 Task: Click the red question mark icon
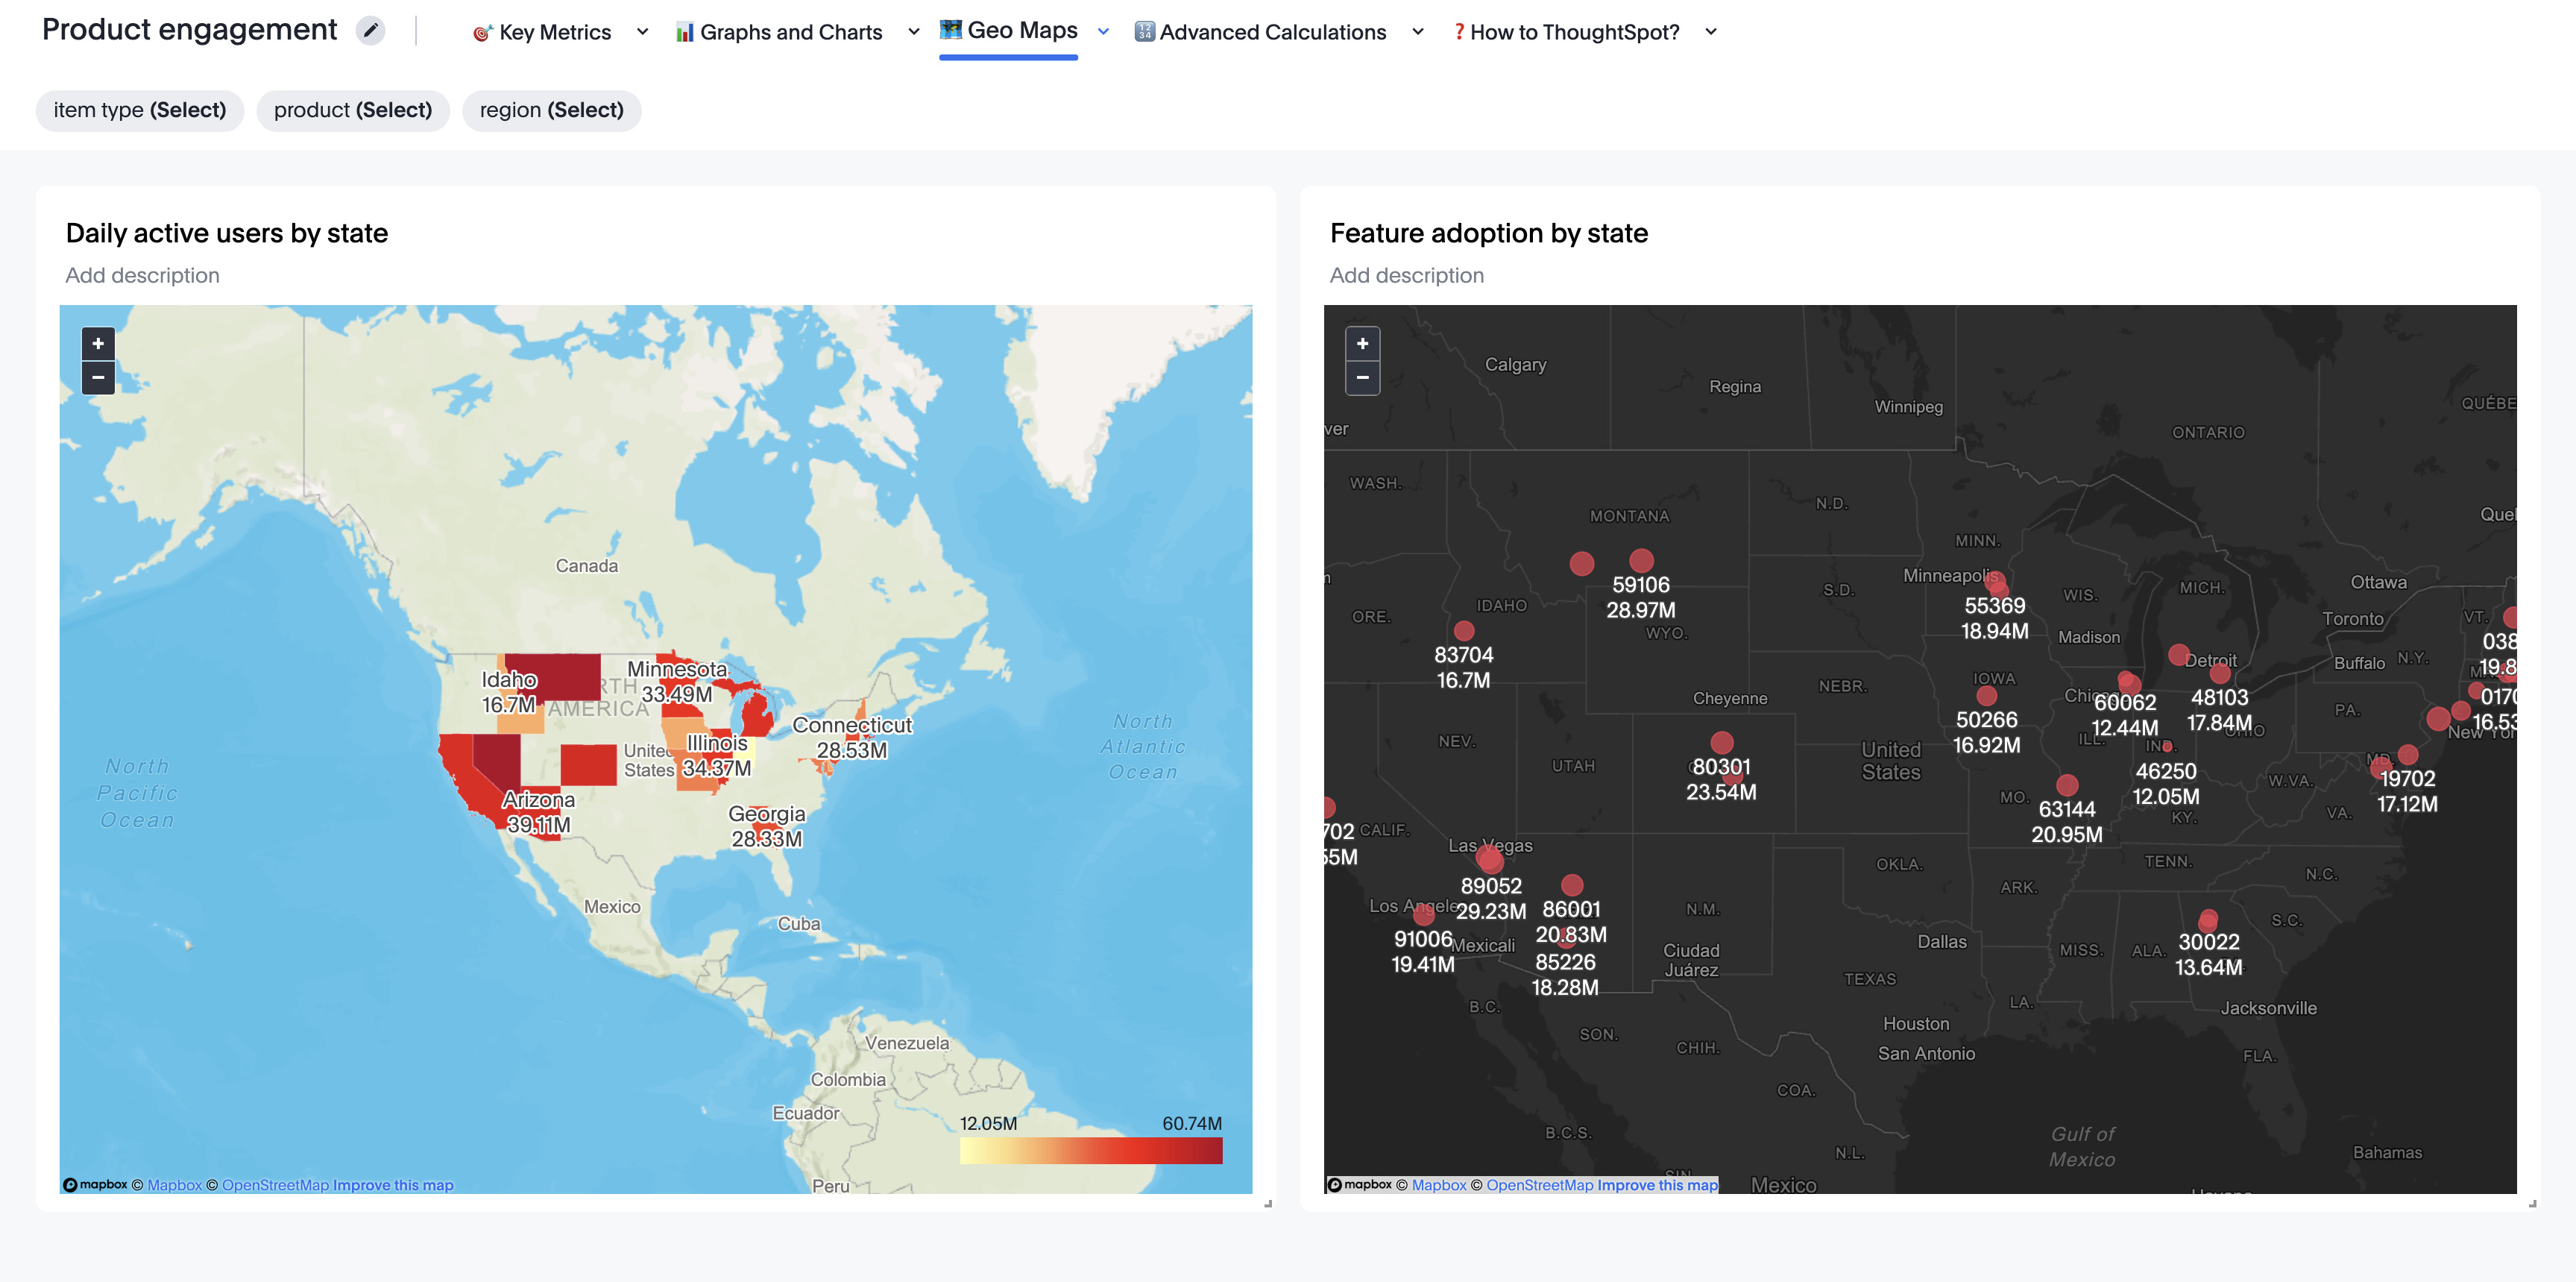(1459, 32)
